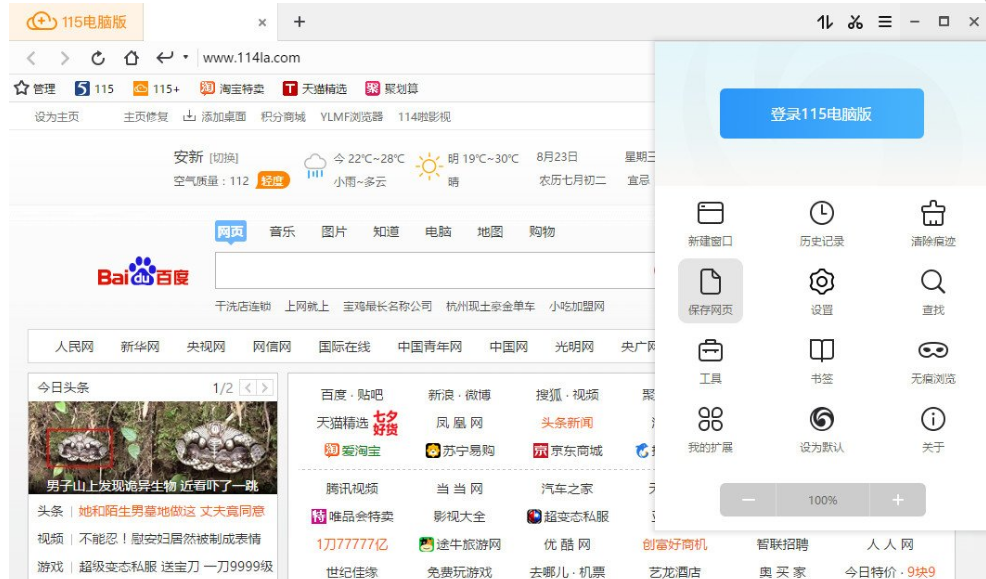The image size is (986, 579).
Task: Open the 天猫精选 bookmark
Action: click(314, 89)
